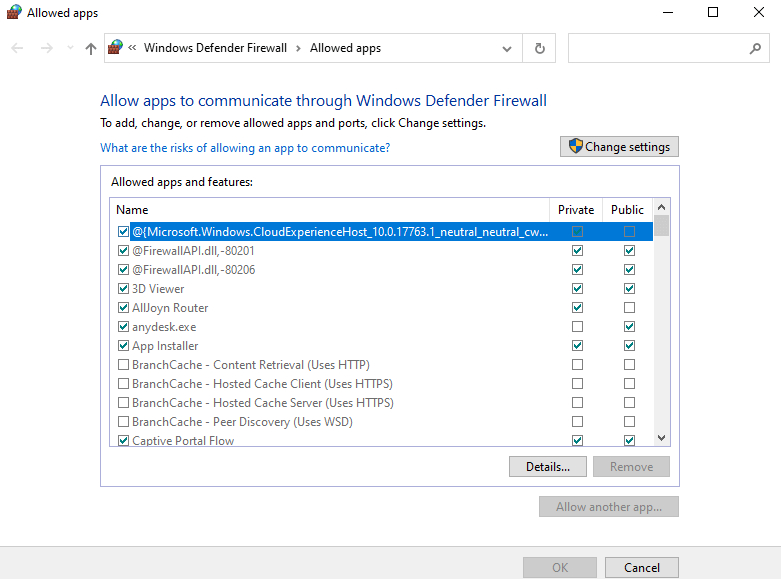Select the App Installer entry
781x579 pixels.
[165, 345]
